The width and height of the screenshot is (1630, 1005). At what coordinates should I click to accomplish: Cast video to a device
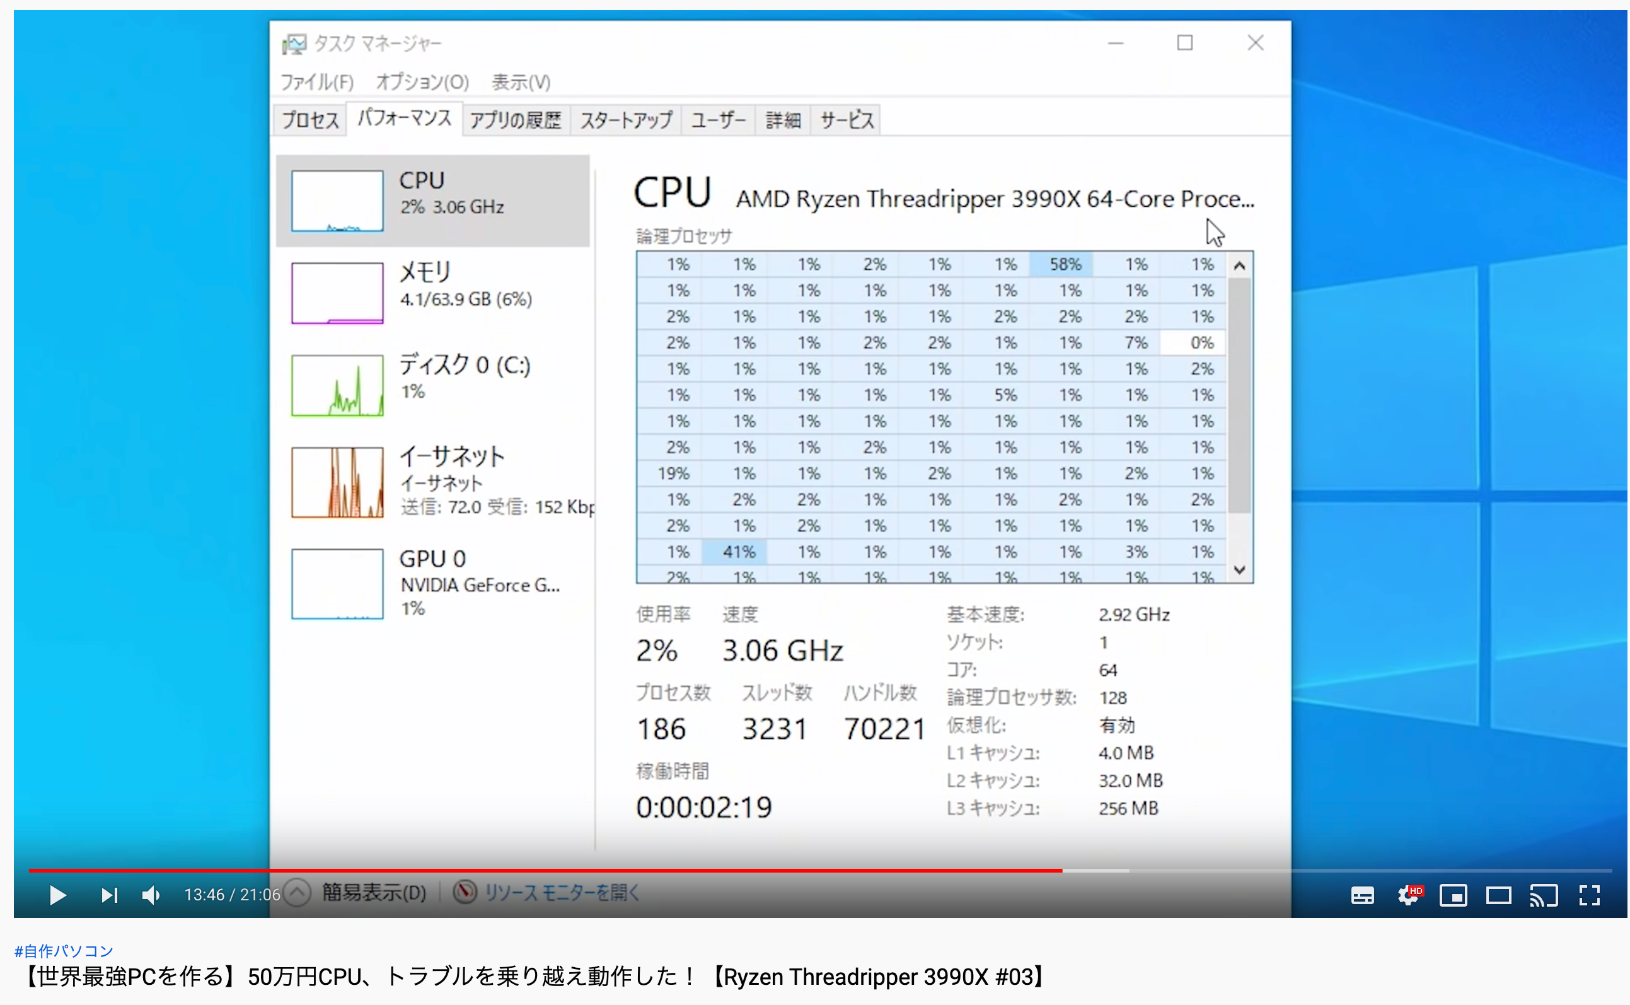click(1544, 895)
